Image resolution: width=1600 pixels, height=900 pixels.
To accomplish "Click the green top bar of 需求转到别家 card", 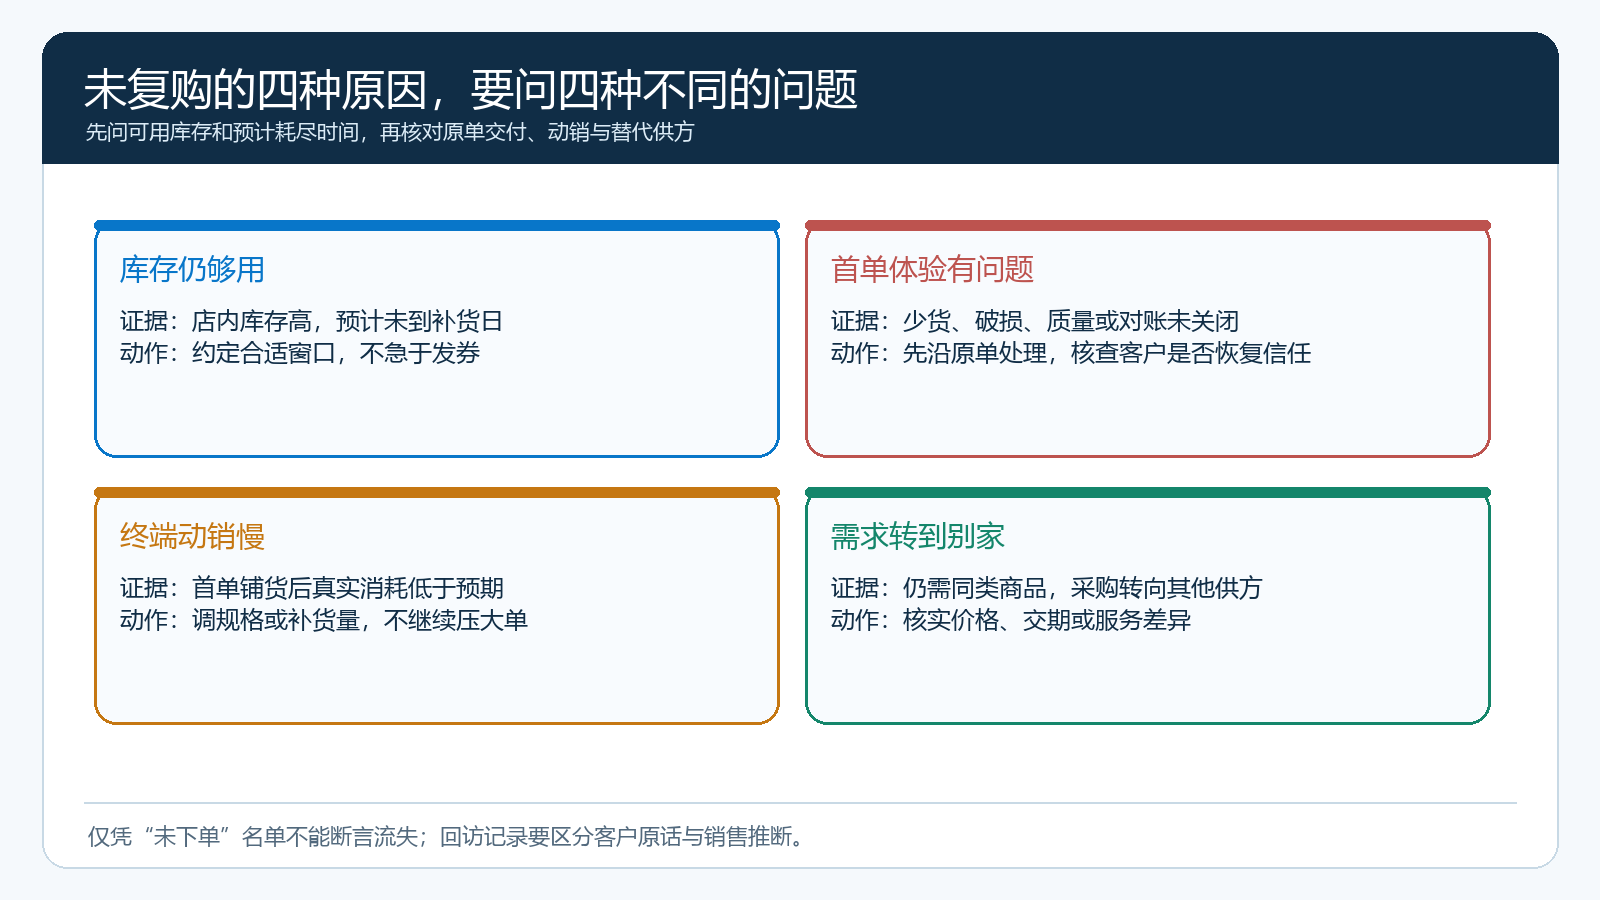I will (1148, 493).
